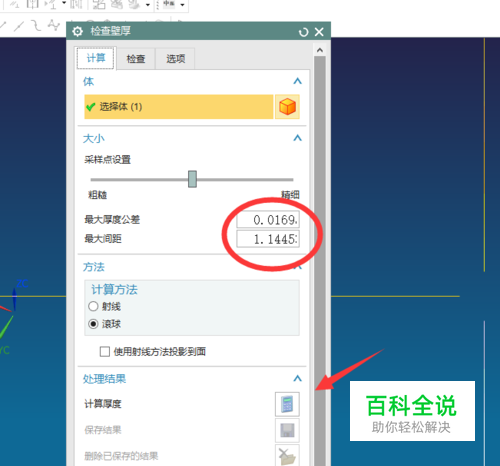Click the dialog vertical scrollbar thumb
Screen dimensions: 500x466
[x=320, y=261]
